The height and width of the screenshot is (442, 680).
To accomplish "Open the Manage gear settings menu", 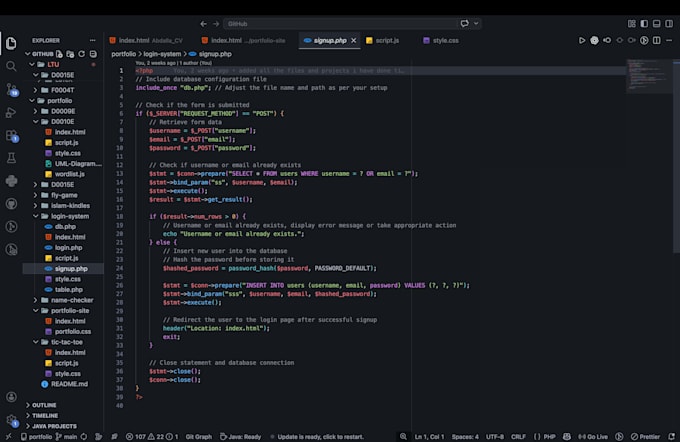I will (12, 420).
